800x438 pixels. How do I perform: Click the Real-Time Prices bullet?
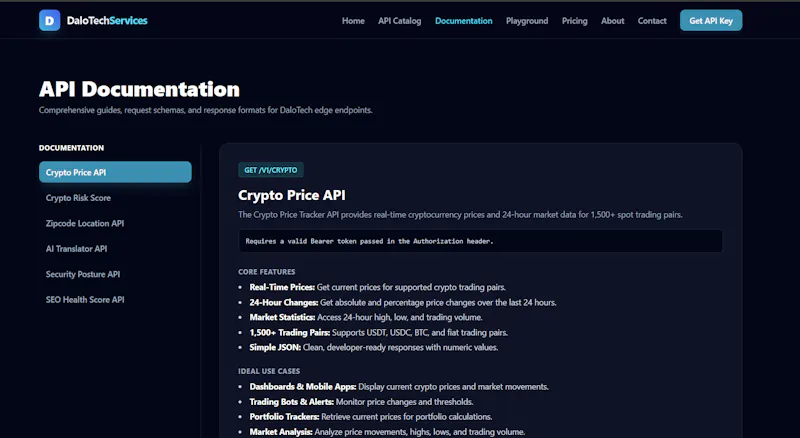click(x=378, y=287)
